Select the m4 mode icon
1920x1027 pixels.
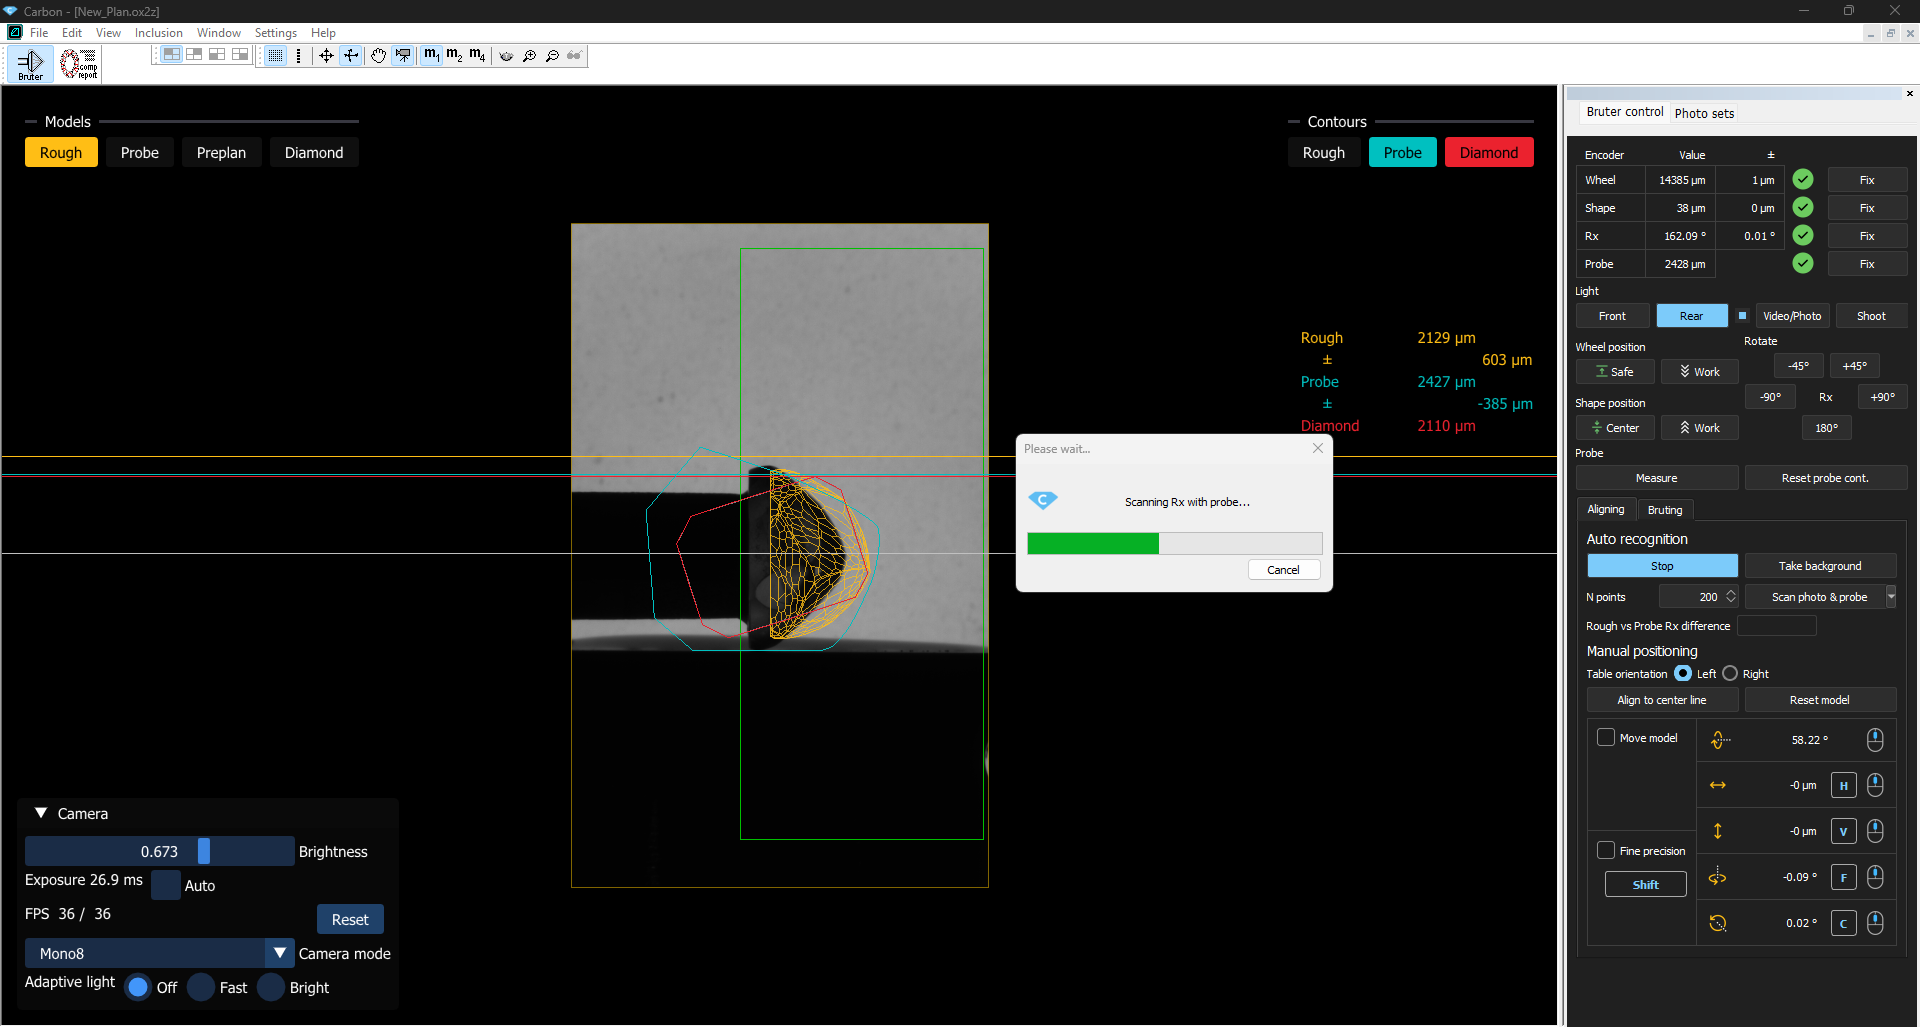pos(477,55)
